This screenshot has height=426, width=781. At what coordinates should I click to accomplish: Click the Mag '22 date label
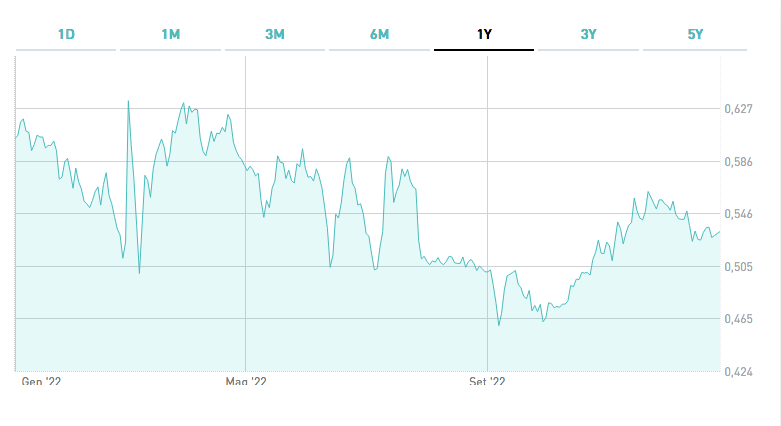(x=246, y=381)
